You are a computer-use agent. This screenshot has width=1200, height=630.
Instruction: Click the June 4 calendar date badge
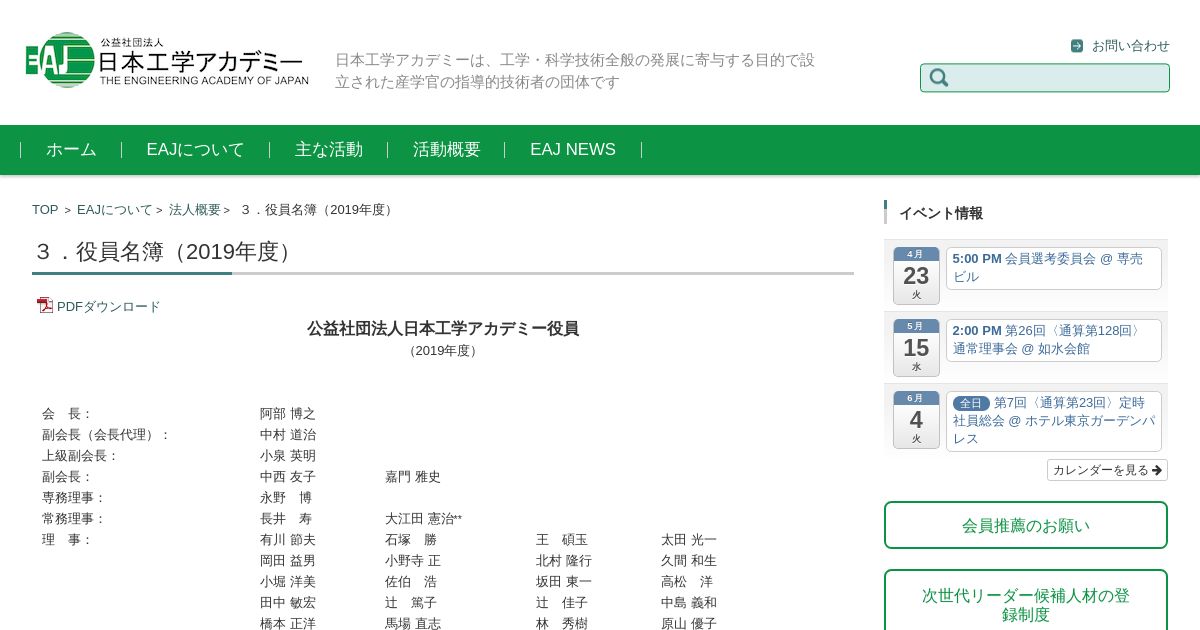tap(916, 419)
